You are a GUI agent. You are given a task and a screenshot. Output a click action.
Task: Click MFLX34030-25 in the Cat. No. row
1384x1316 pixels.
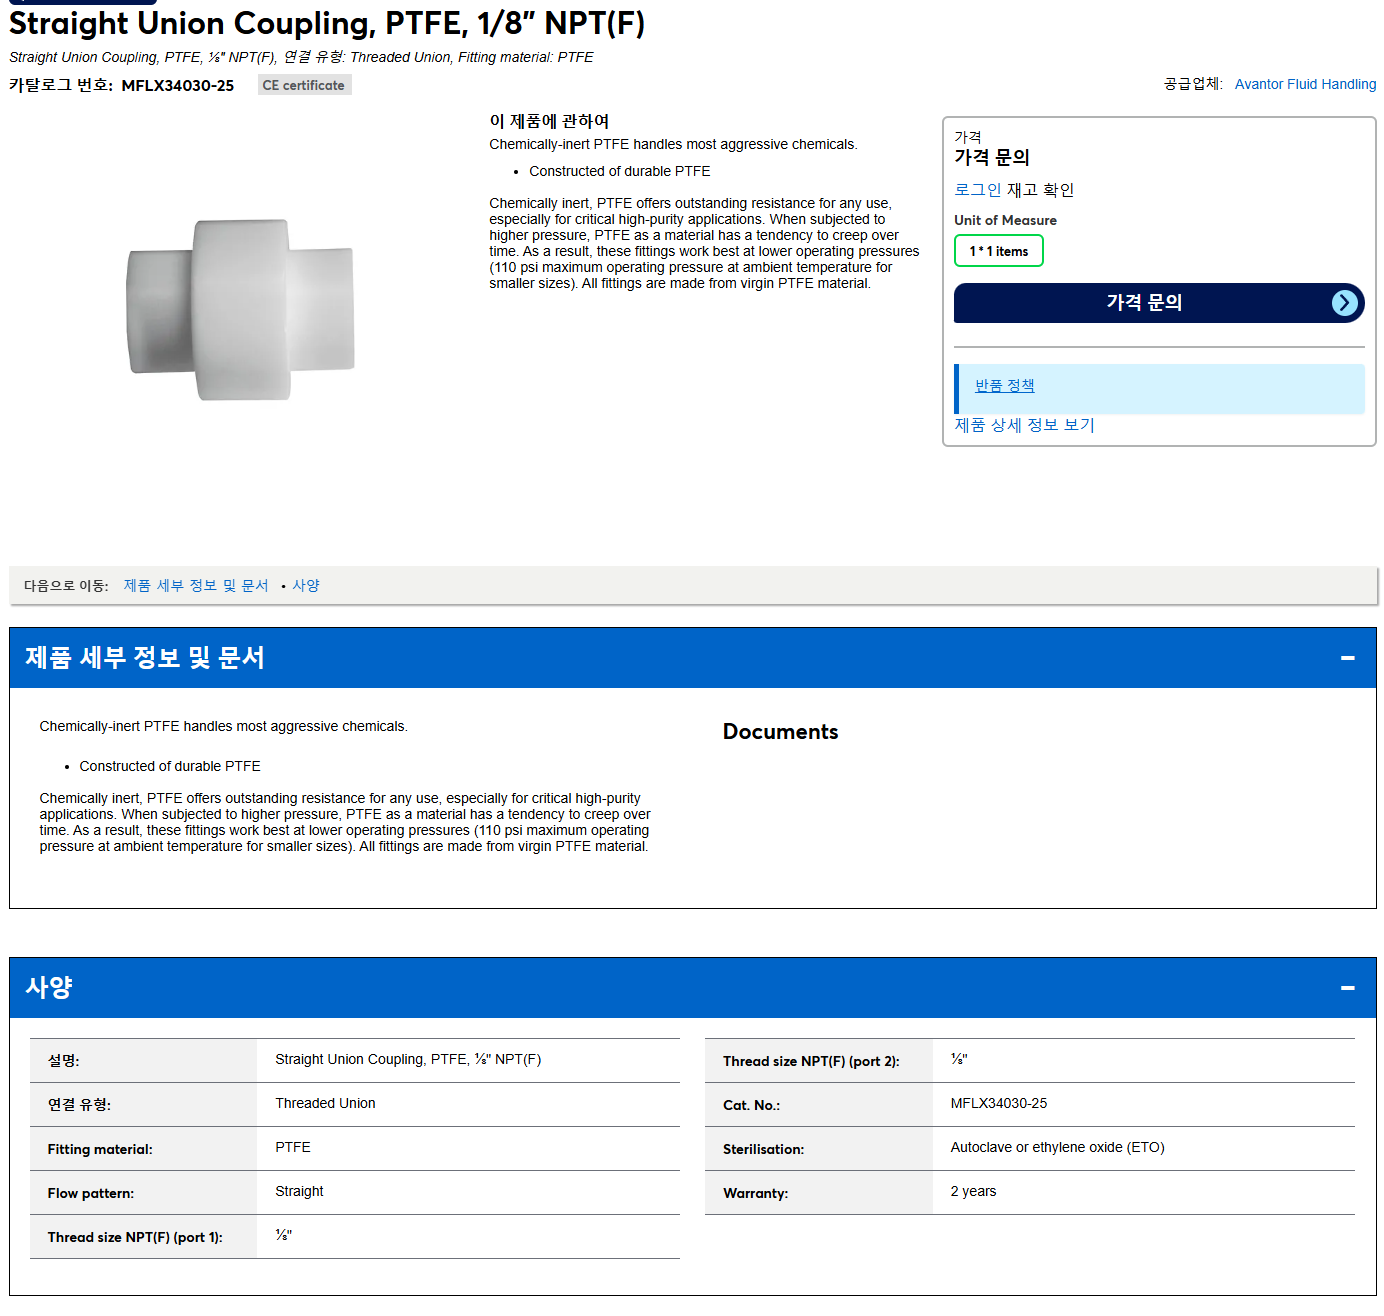[x=998, y=1103]
